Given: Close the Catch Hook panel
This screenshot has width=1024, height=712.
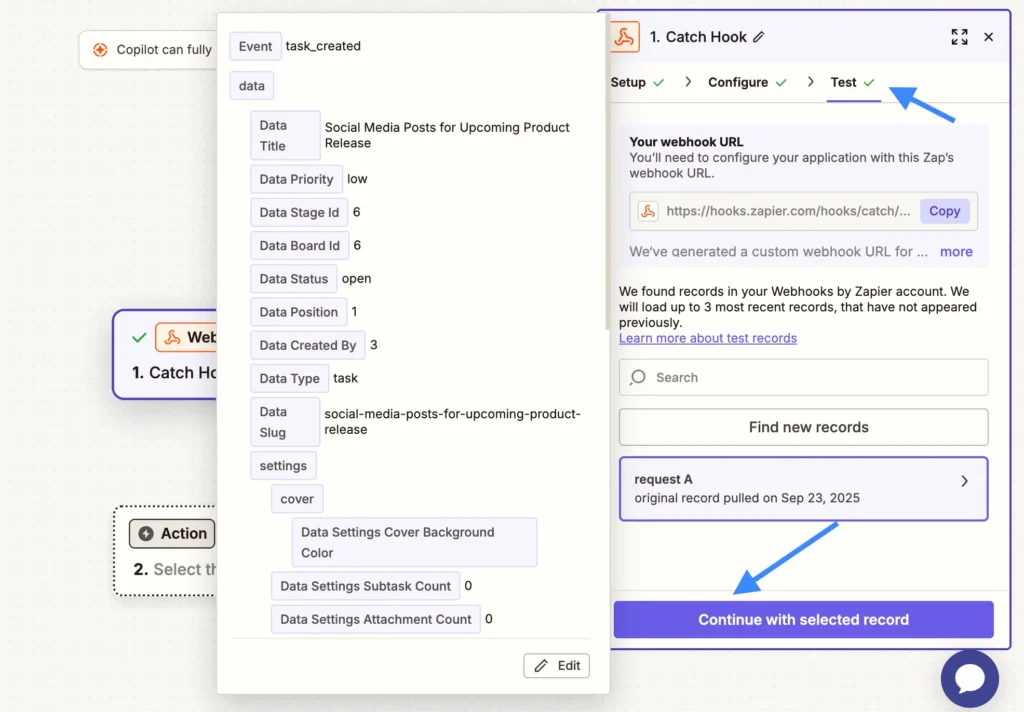Looking at the screenshot, I should 988,37.
